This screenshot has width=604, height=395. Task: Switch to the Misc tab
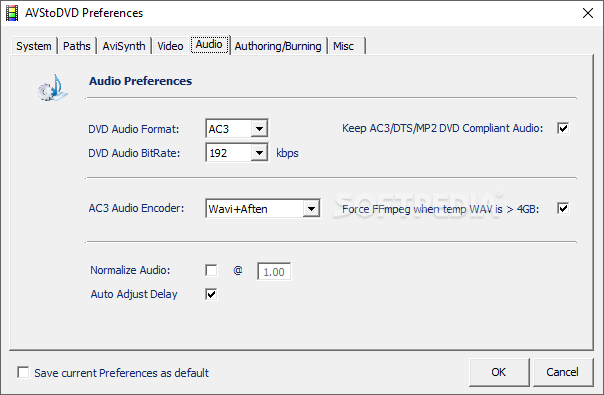[344, 46]
